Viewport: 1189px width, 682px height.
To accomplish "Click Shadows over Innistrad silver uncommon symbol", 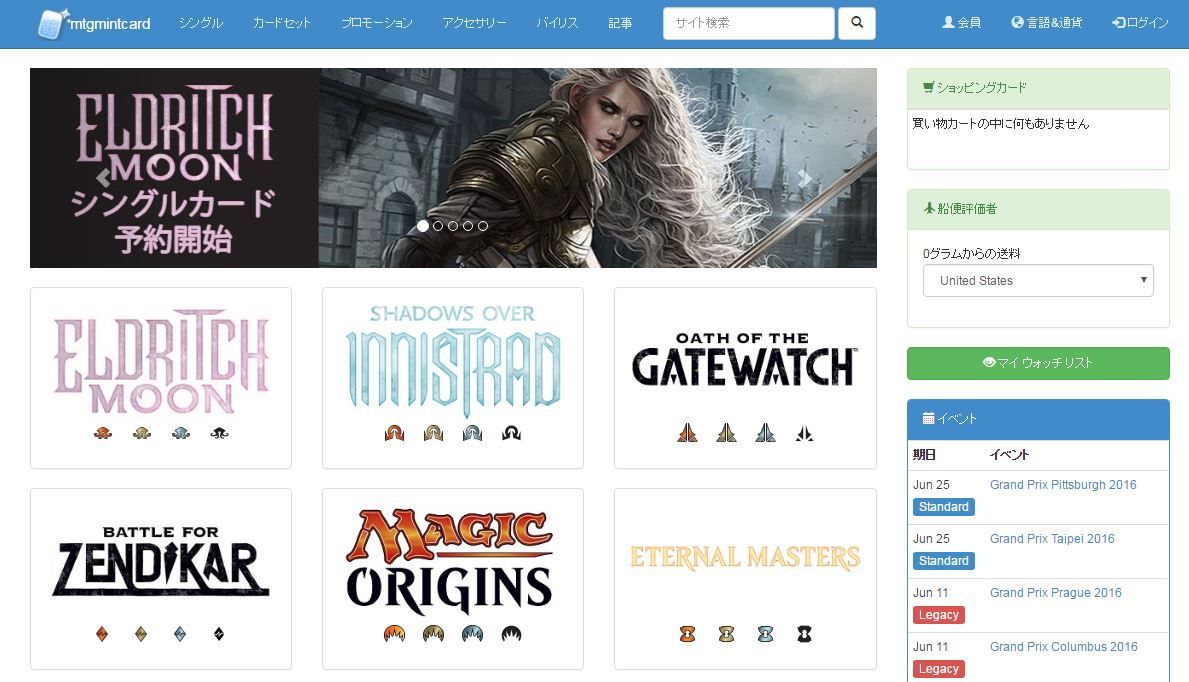I will (472, 433).
